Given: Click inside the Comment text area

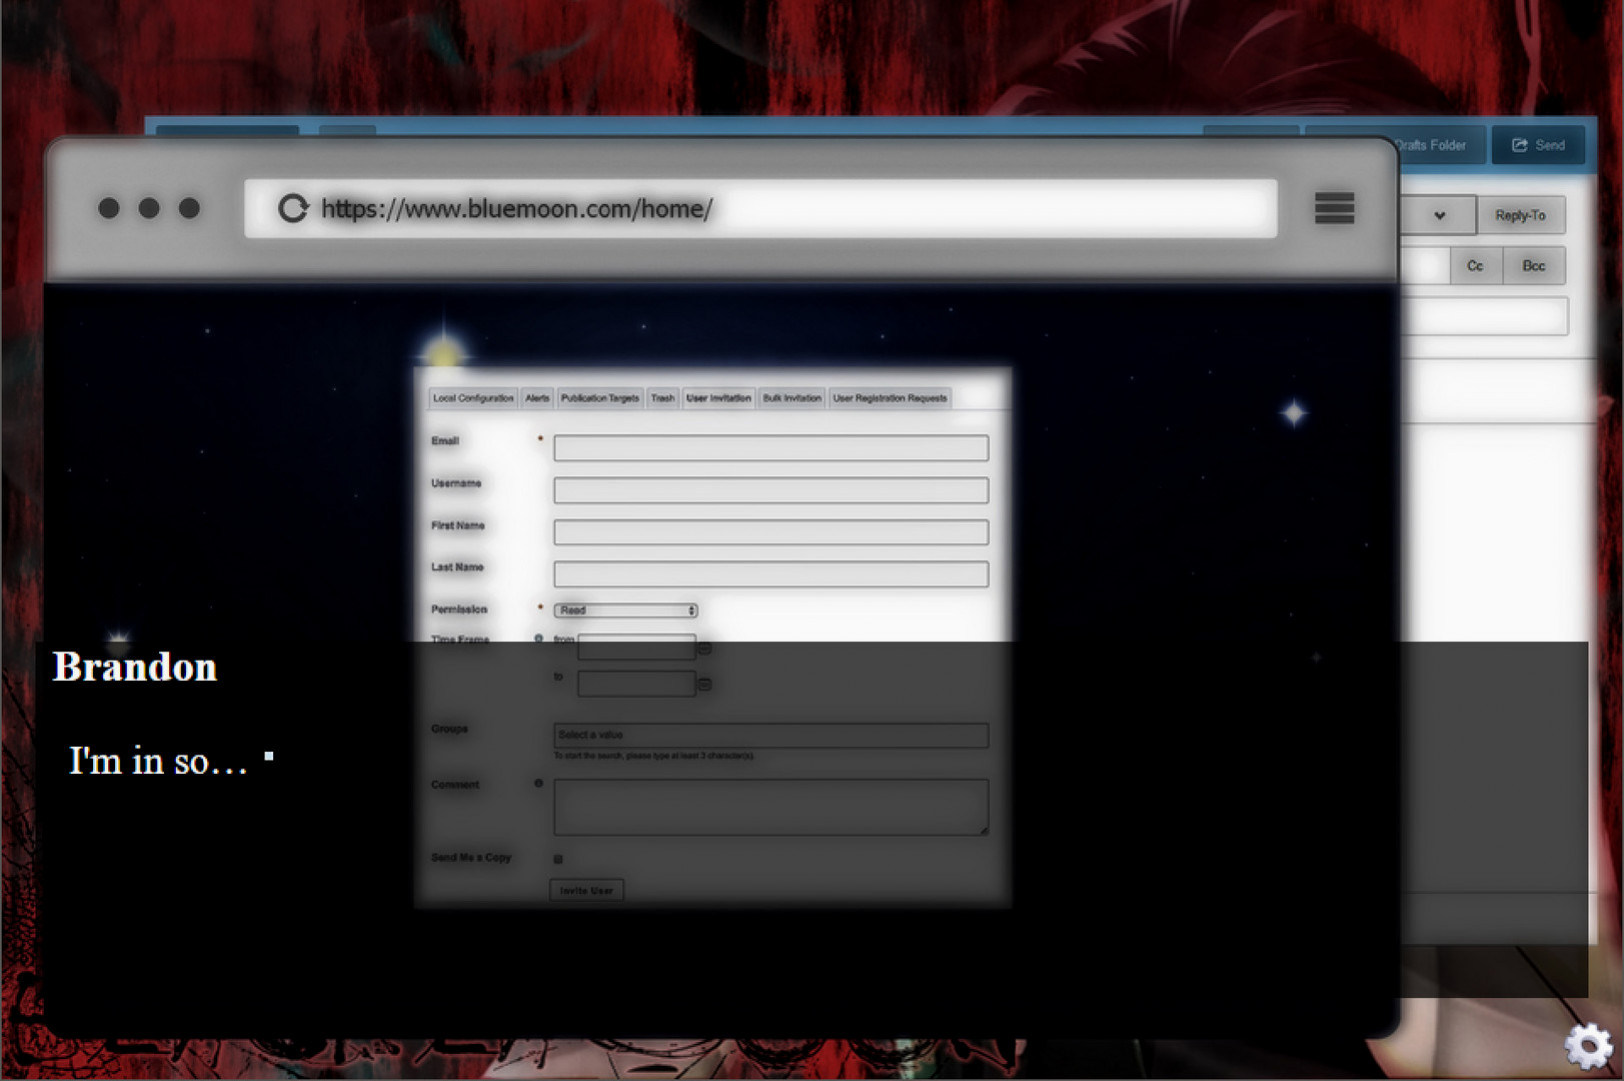Looking at the screenshot, I should tap(771, 807).
